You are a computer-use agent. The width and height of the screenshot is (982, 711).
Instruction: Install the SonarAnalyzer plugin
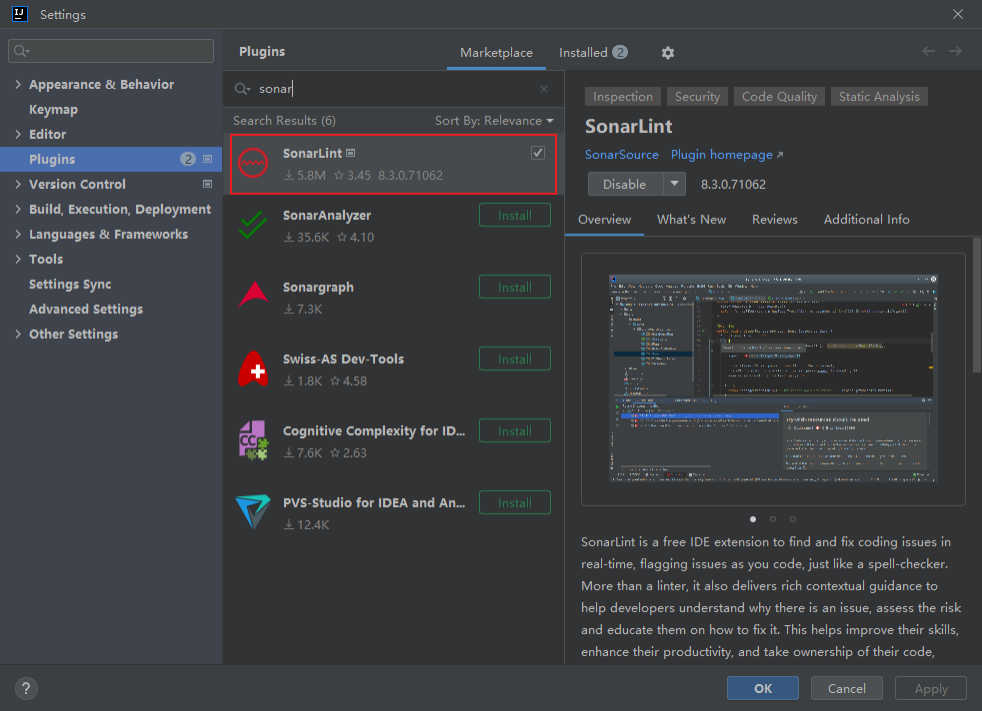point(515,215)
